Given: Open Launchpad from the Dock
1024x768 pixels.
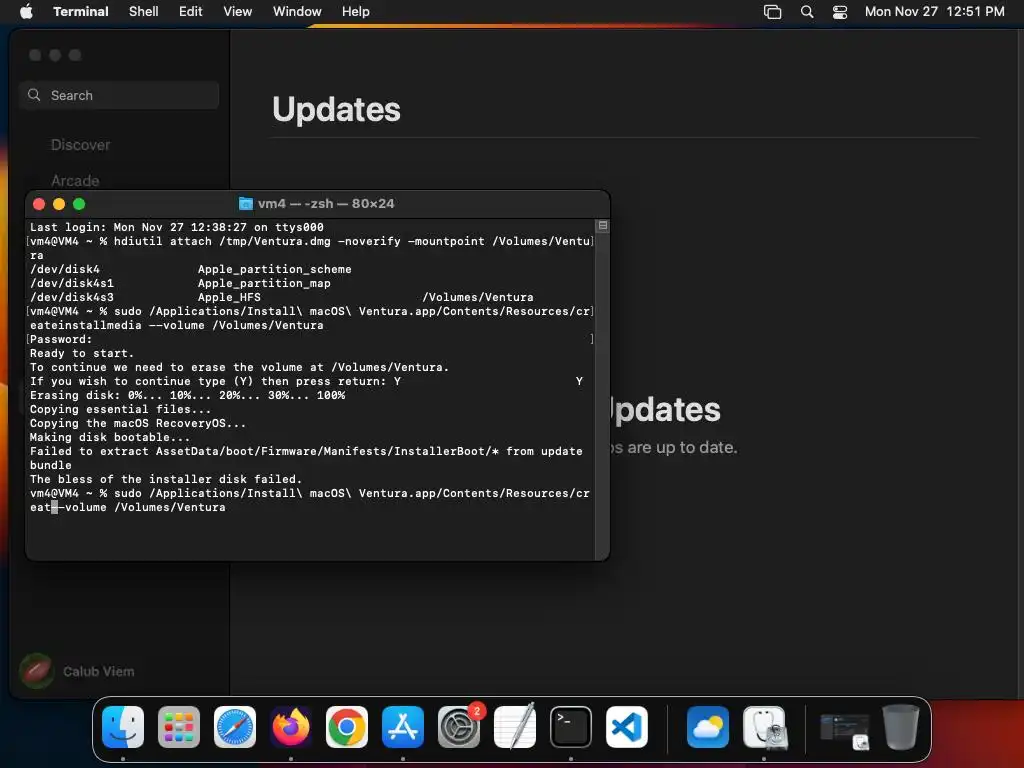Looking at the screenshot, I should coord(179,726).
